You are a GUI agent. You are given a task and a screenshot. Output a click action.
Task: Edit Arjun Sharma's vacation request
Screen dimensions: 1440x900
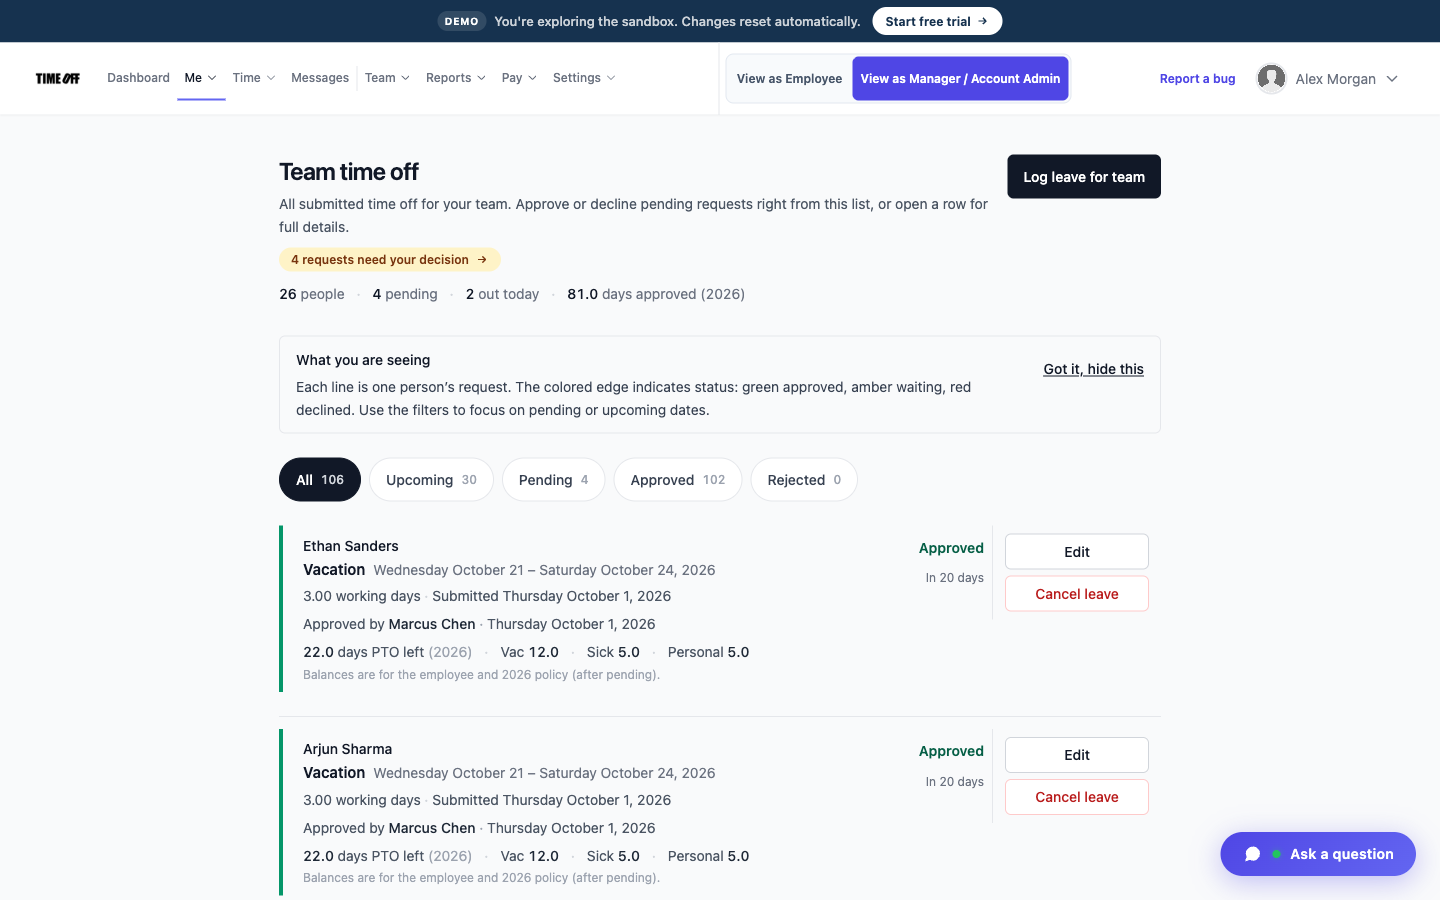coord(1077,755)
